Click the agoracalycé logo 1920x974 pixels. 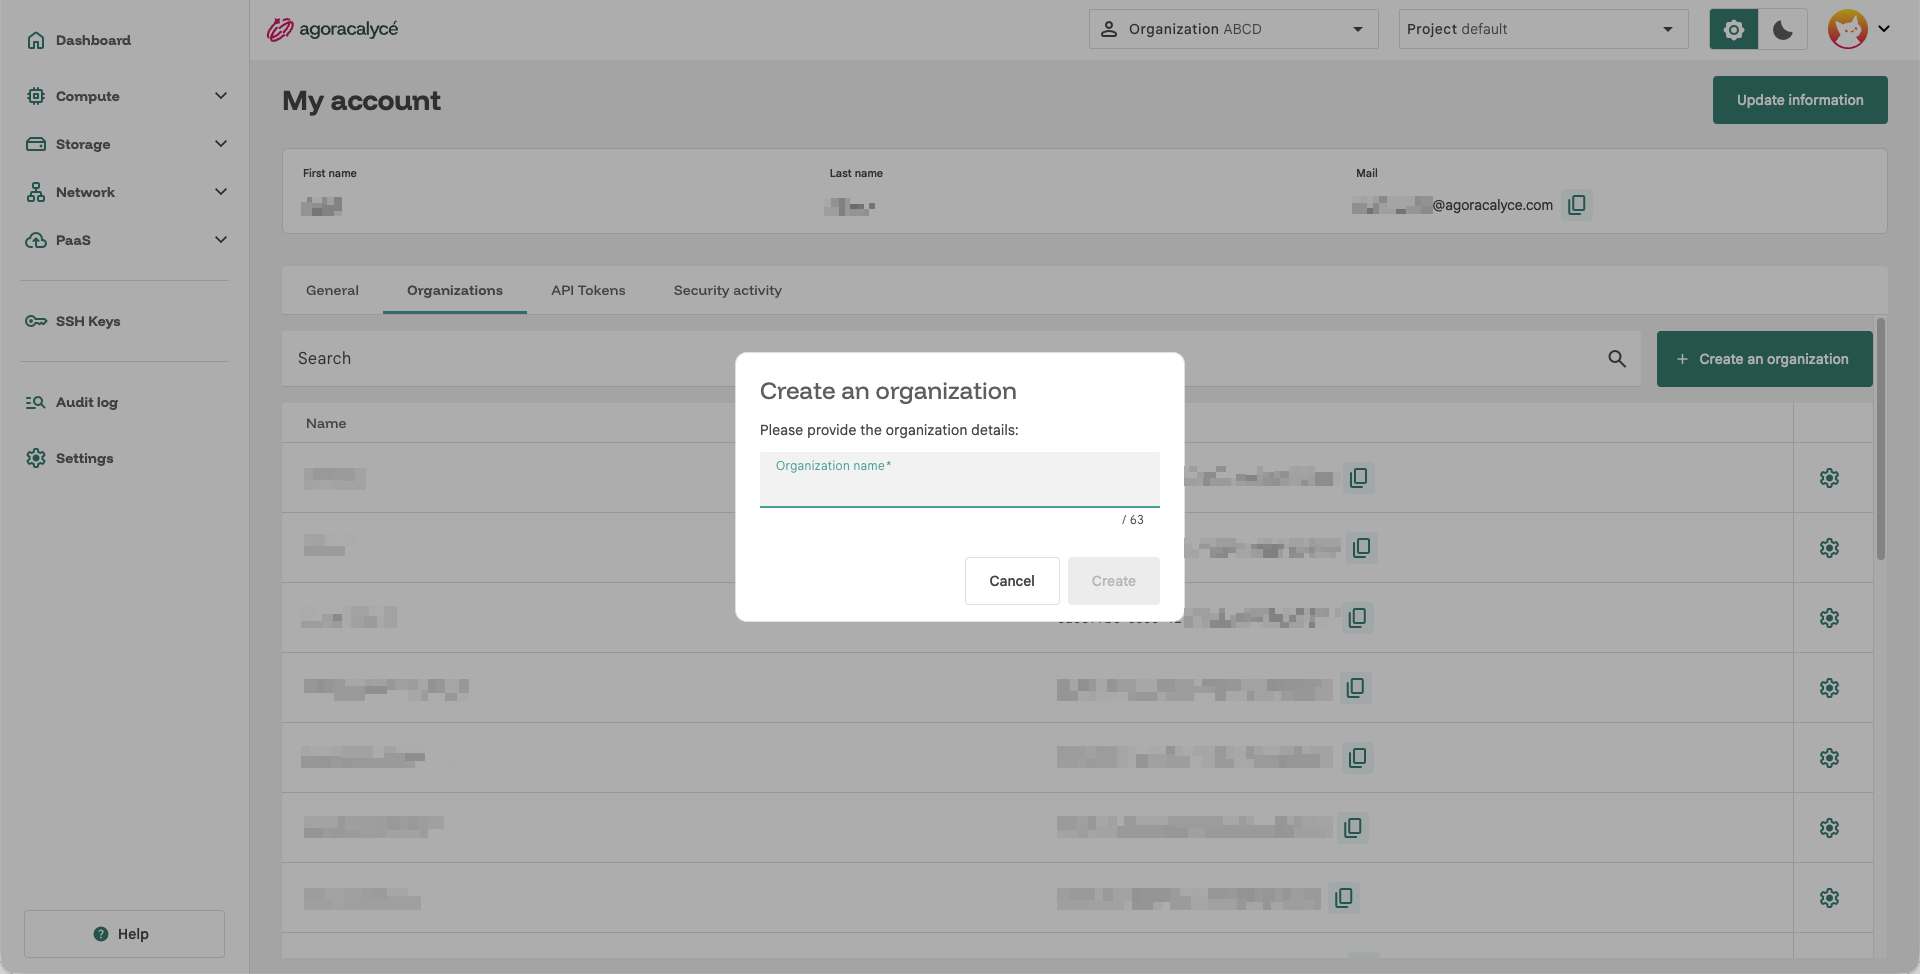point(332,29)
